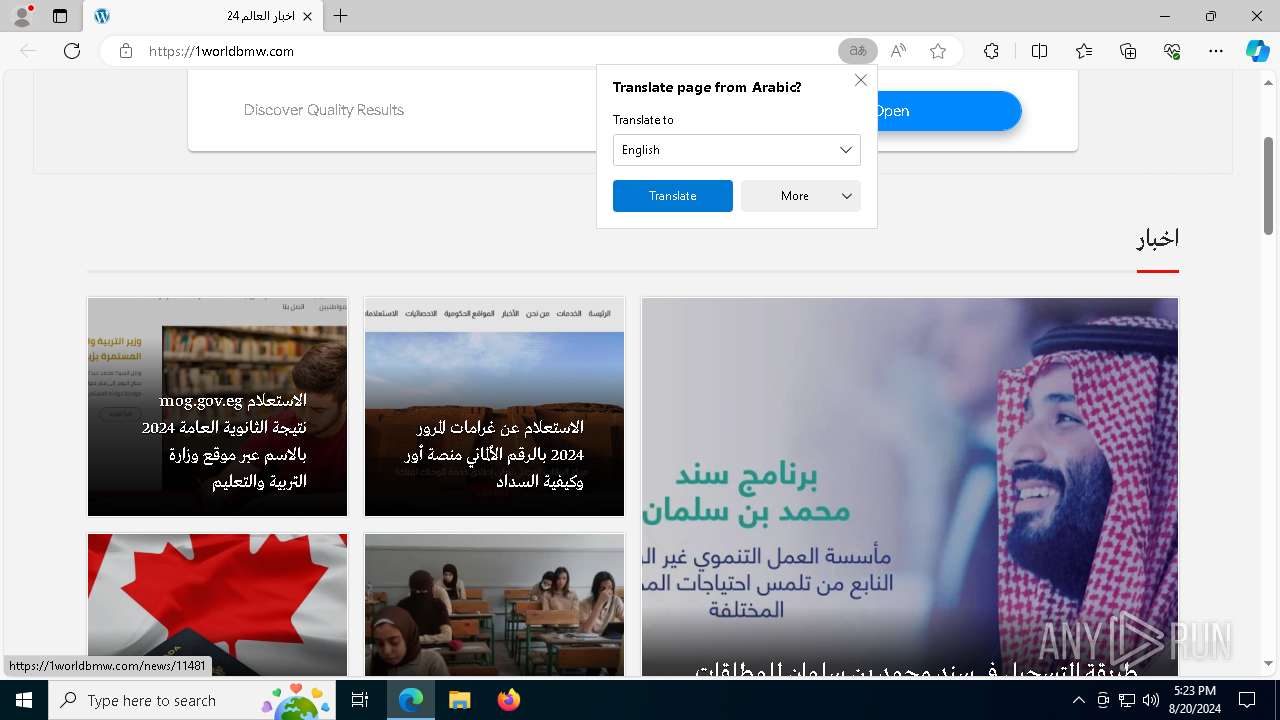Image resolution: width=1280 pixels, height=720 pixels.
Task: Close the Translate page popup
Action: pos(860,80)
